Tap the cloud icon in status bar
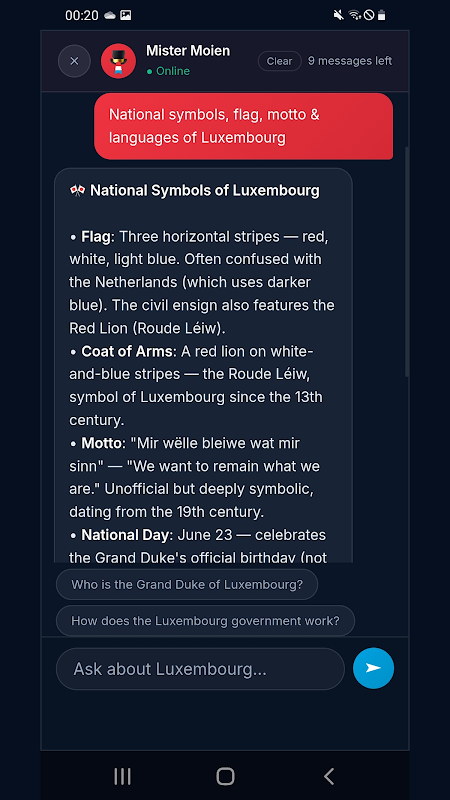Screen dimensions: 450x800 coord(110,15)
